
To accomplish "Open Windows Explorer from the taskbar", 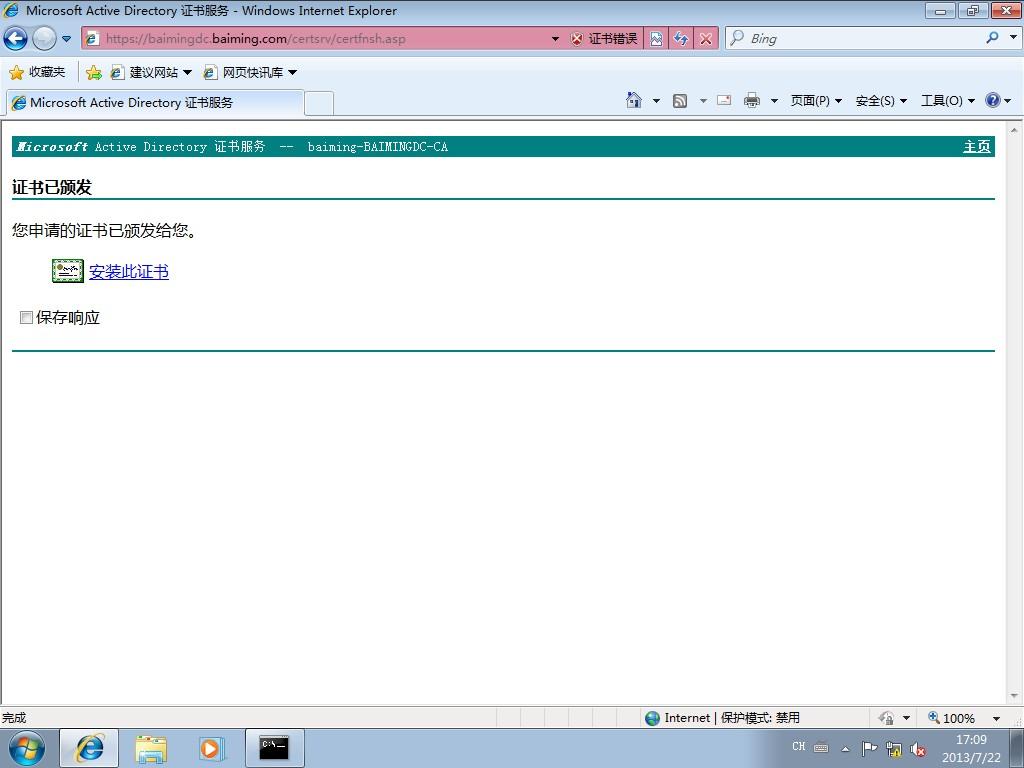I will coord(151,749).
